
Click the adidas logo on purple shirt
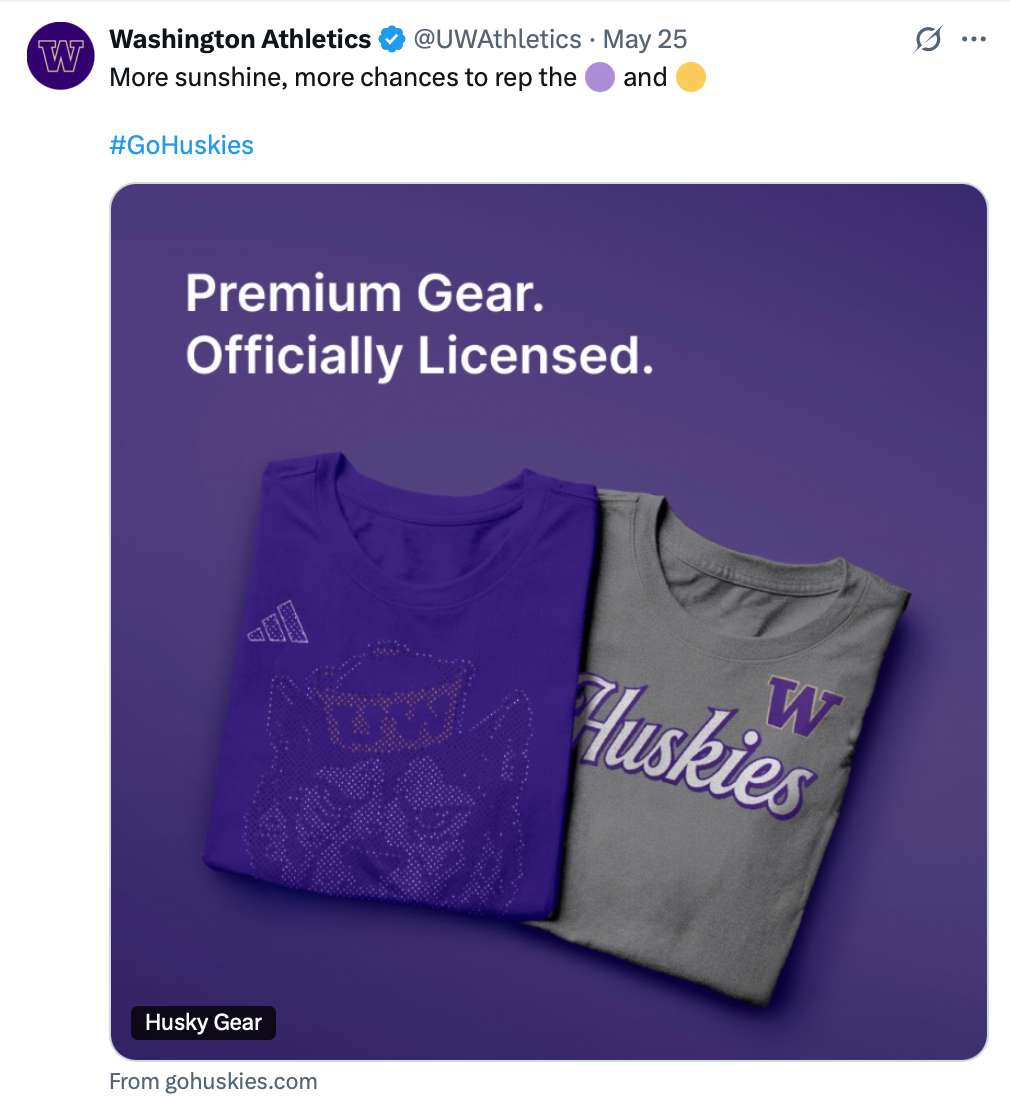point(278,622)
